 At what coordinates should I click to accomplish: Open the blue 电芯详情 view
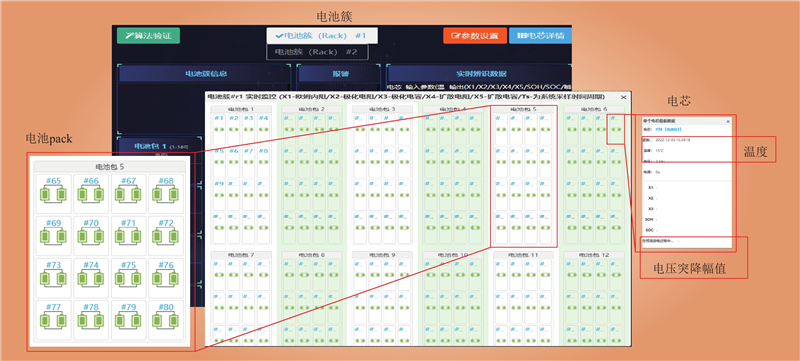pos(540,36)
